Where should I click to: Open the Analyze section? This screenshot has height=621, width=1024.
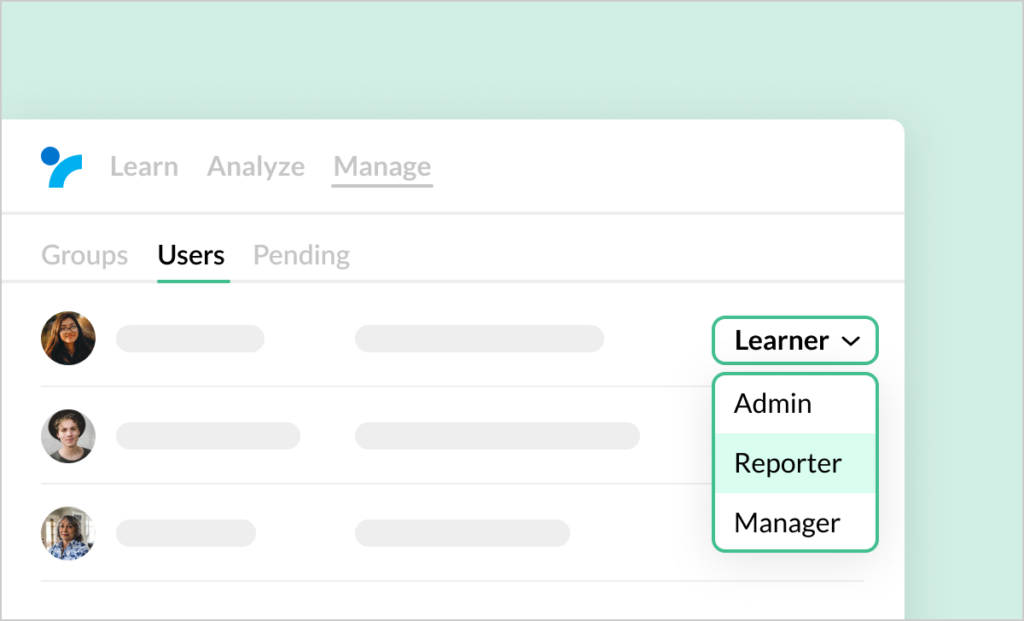(256, 166)
